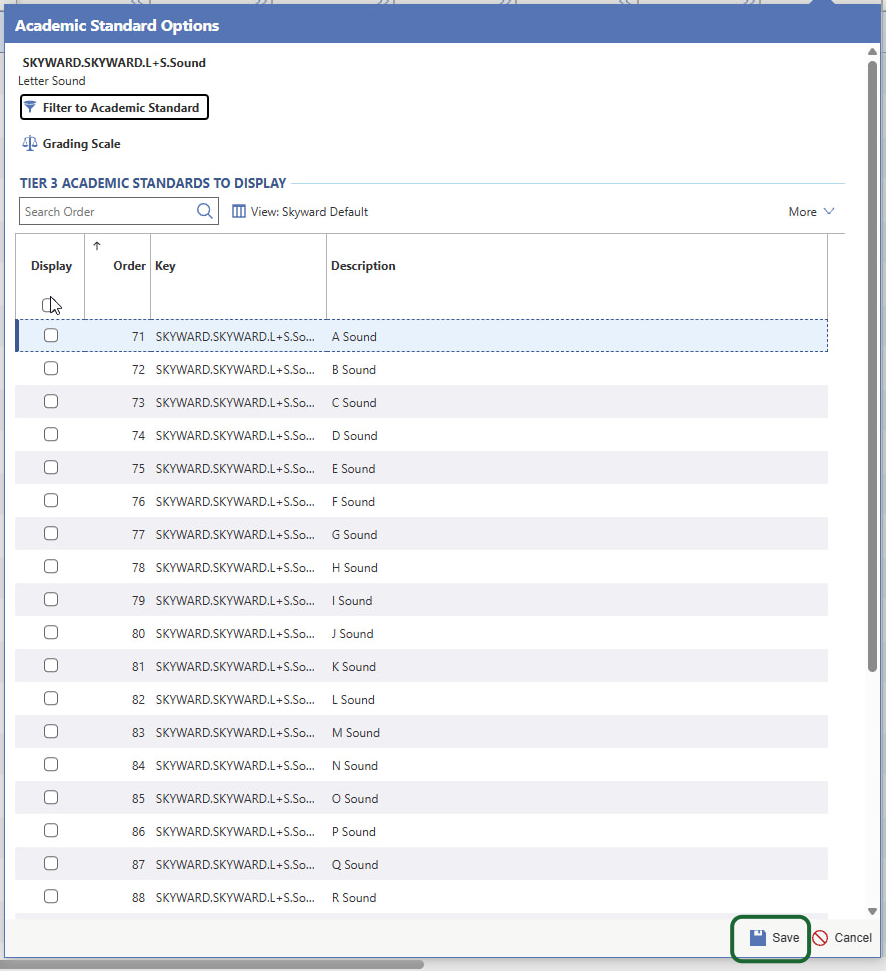Check the Display box for G Sound
Screen dimensions: 886x971
tap(51, 533)
